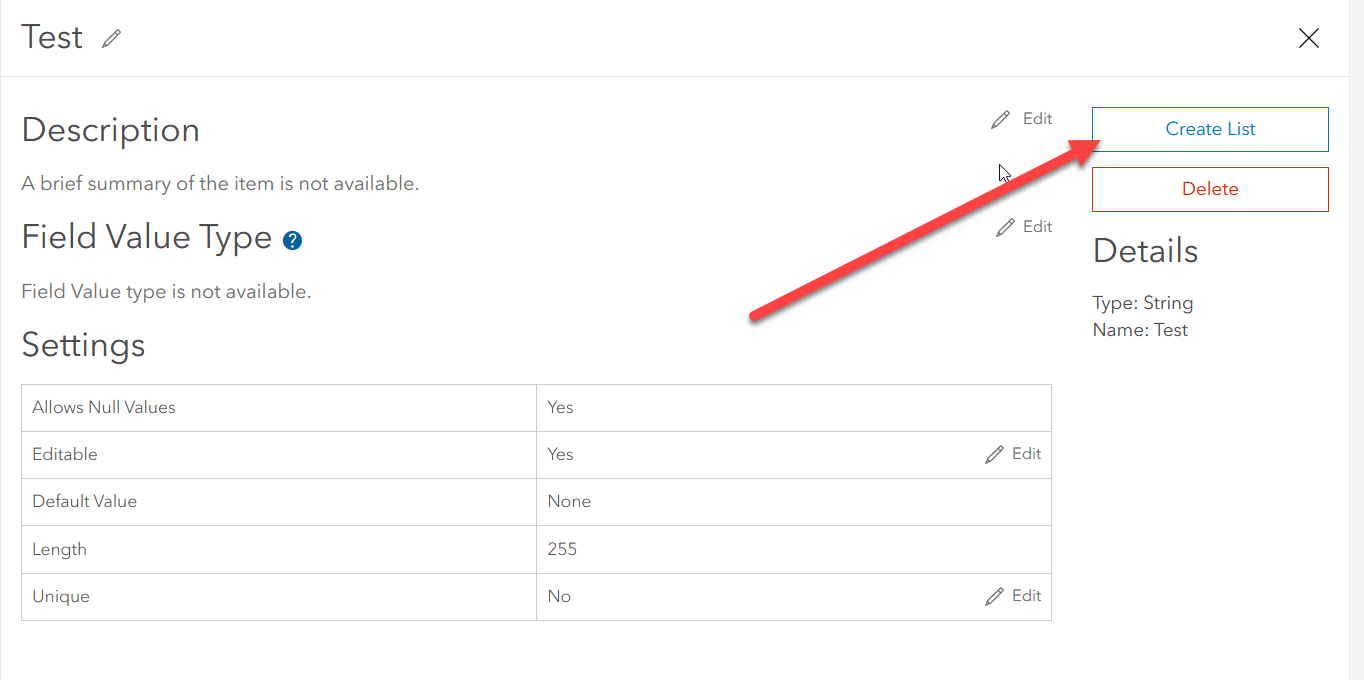This screenshot has width=1364, height=680.
Task: Click the help icon beside Field Value Type
Action: coord(292,240)
